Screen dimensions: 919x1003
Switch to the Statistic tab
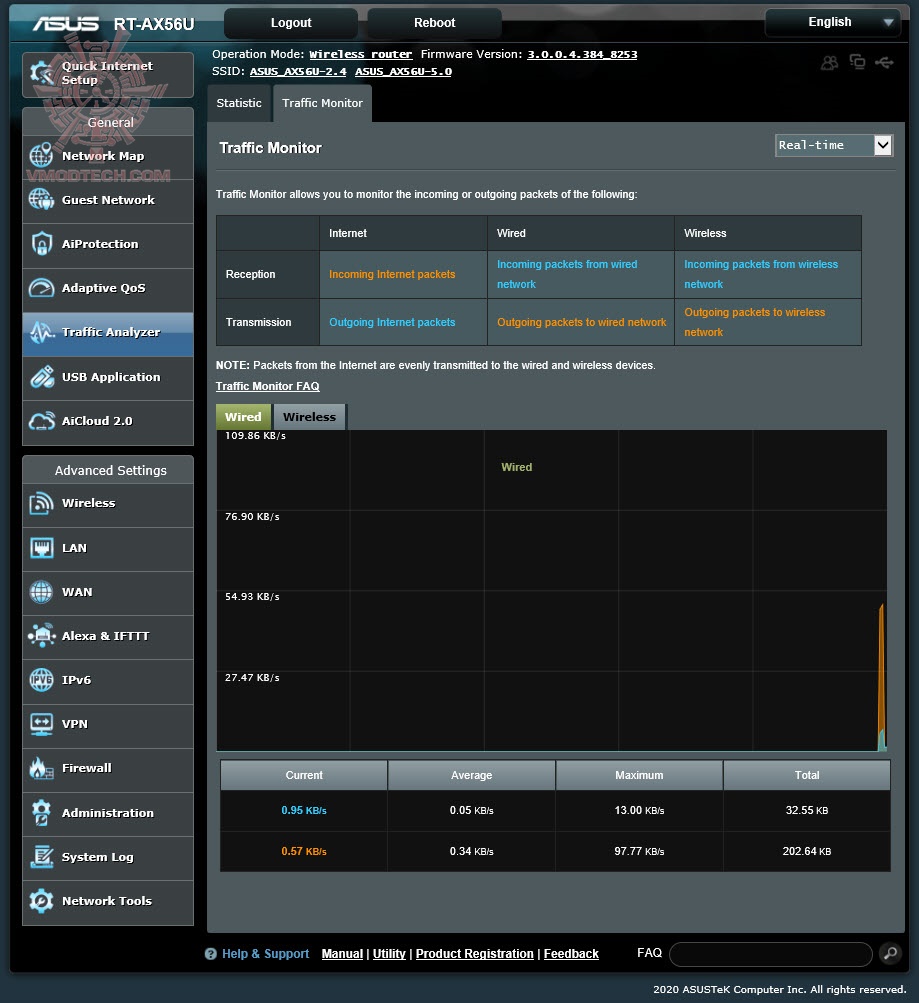click(x=239, y=103)
